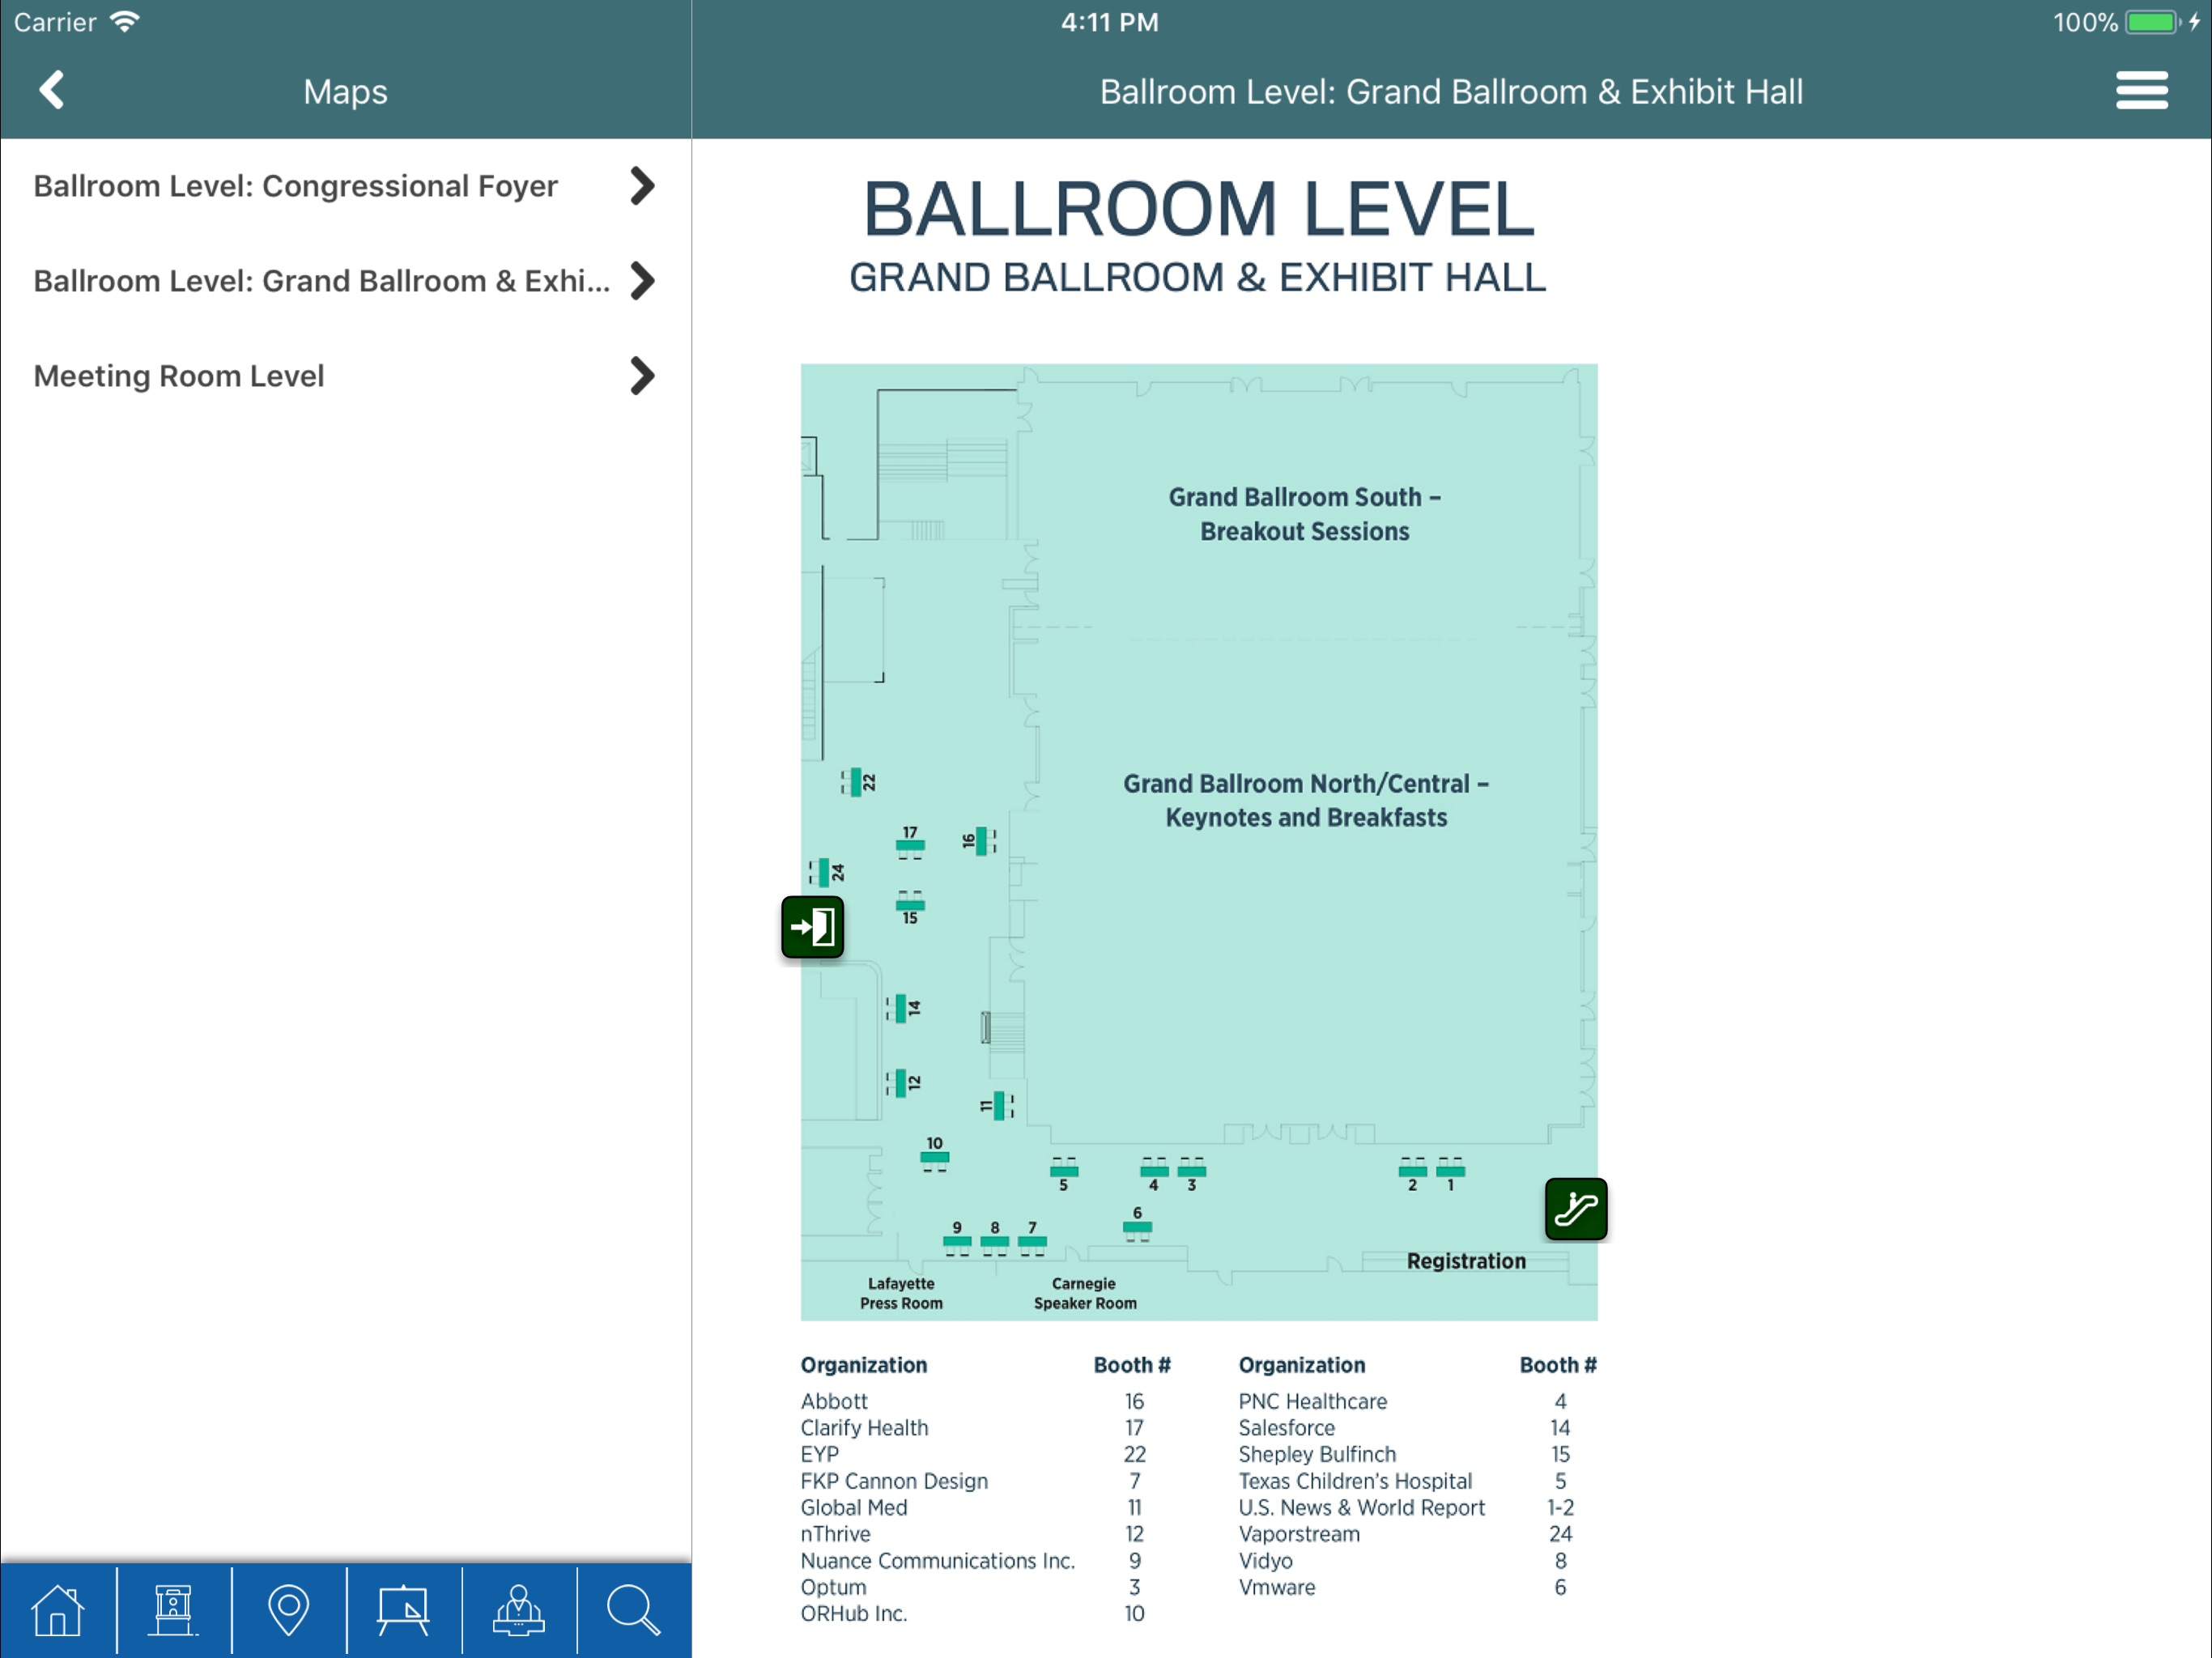Tap booth 24 marker on map

tap(827, 873)
